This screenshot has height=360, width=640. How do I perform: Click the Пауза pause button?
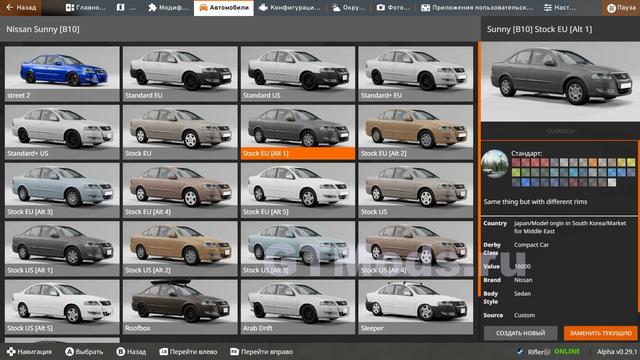pos(621,7)
